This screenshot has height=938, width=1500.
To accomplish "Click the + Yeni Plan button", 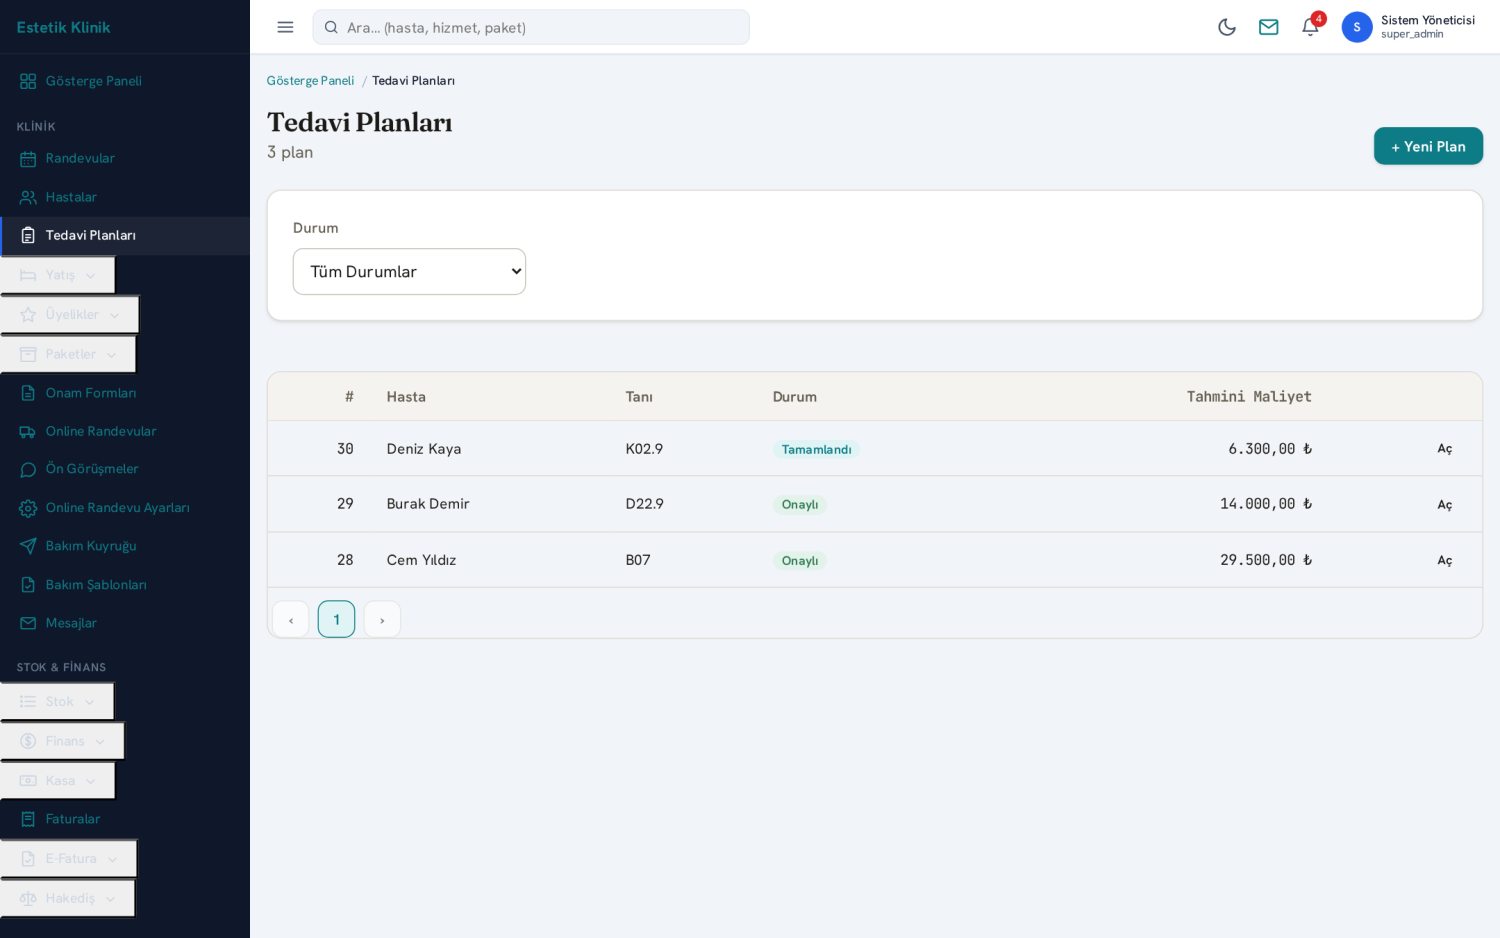I will point(1428,146).
